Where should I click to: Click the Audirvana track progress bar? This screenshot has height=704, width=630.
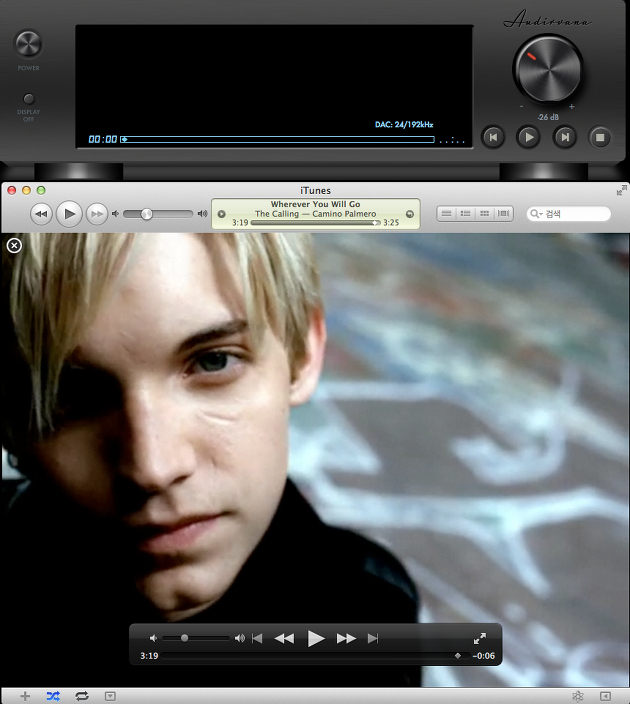coord(278,140)
